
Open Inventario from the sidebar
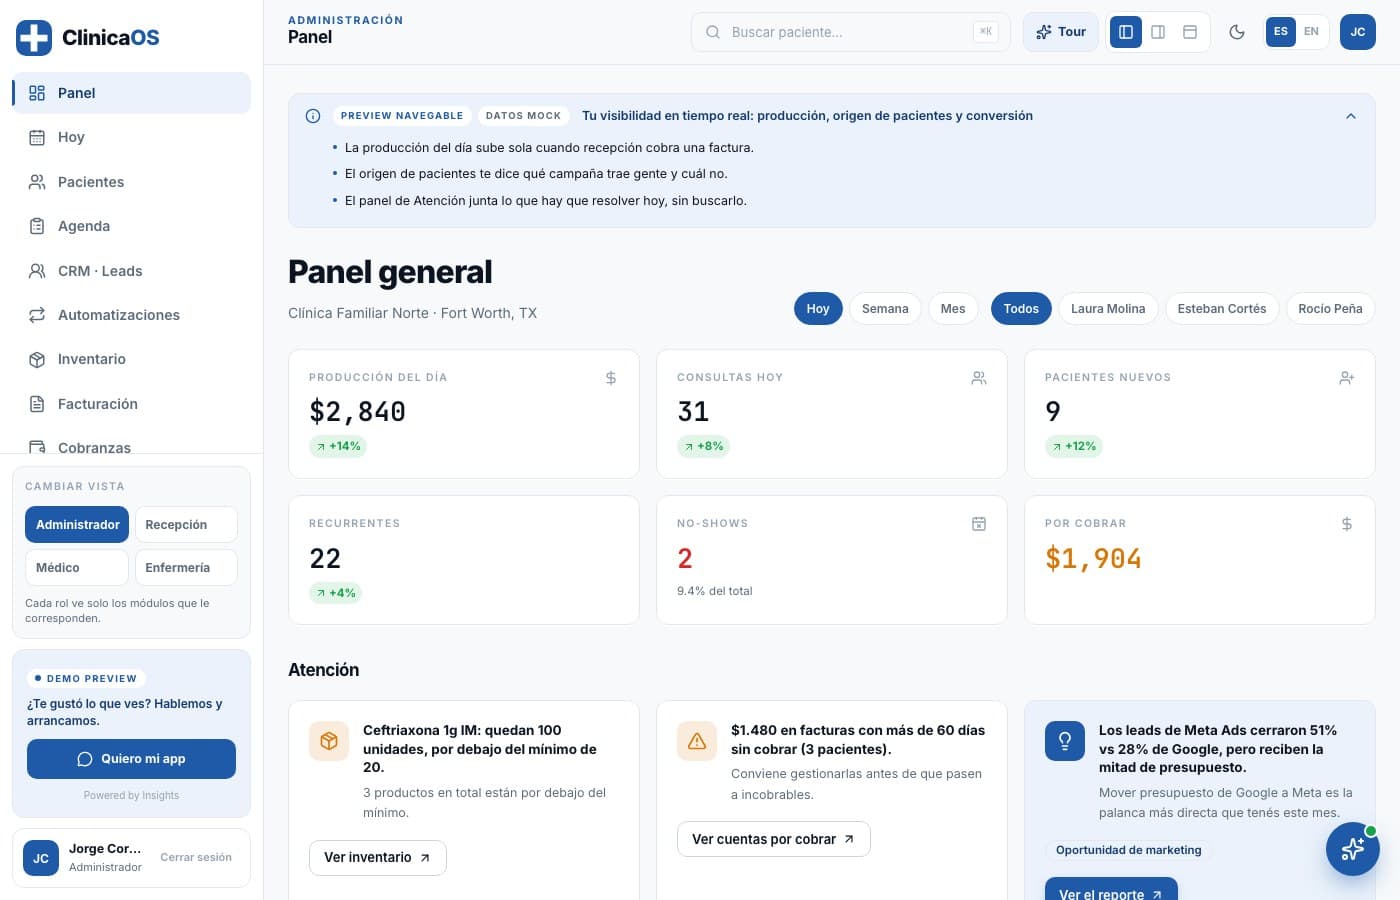pos(131,359)
